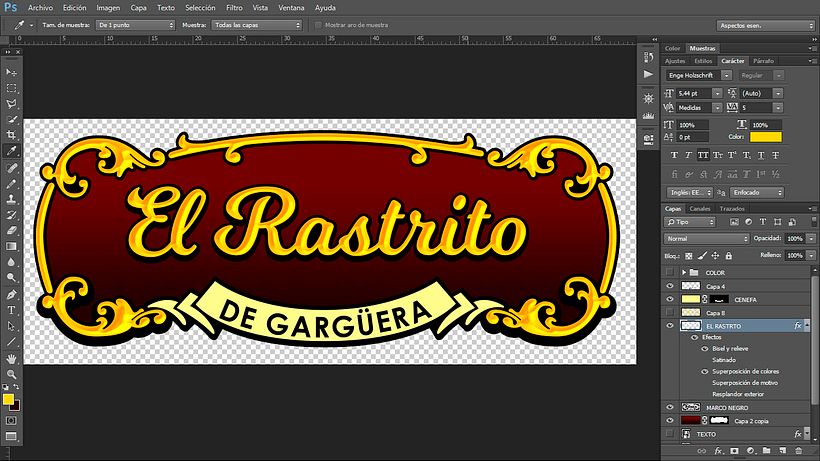Open 'Aspectos esen.' workspace dropdown
820x461 pixels.
pos(766,26)
